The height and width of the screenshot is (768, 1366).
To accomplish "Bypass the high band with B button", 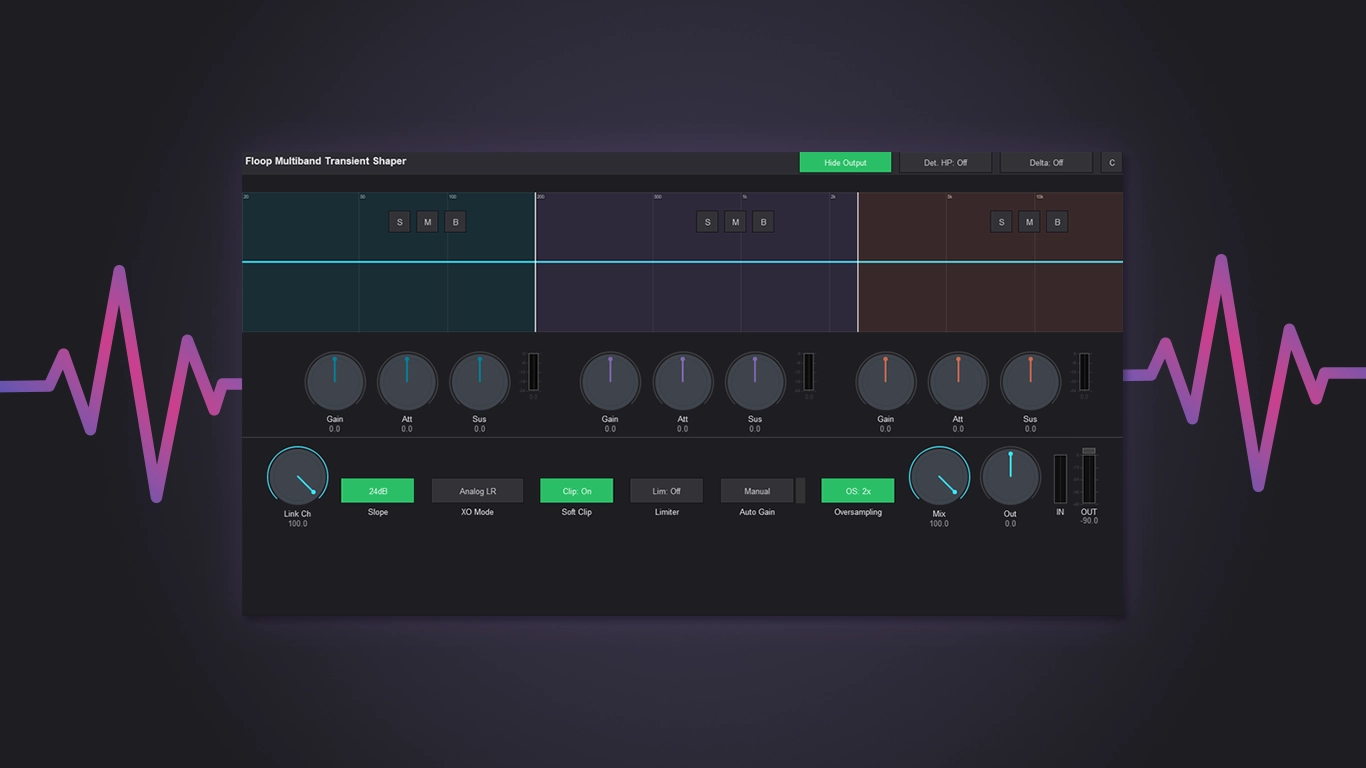I will (1058, 222).
